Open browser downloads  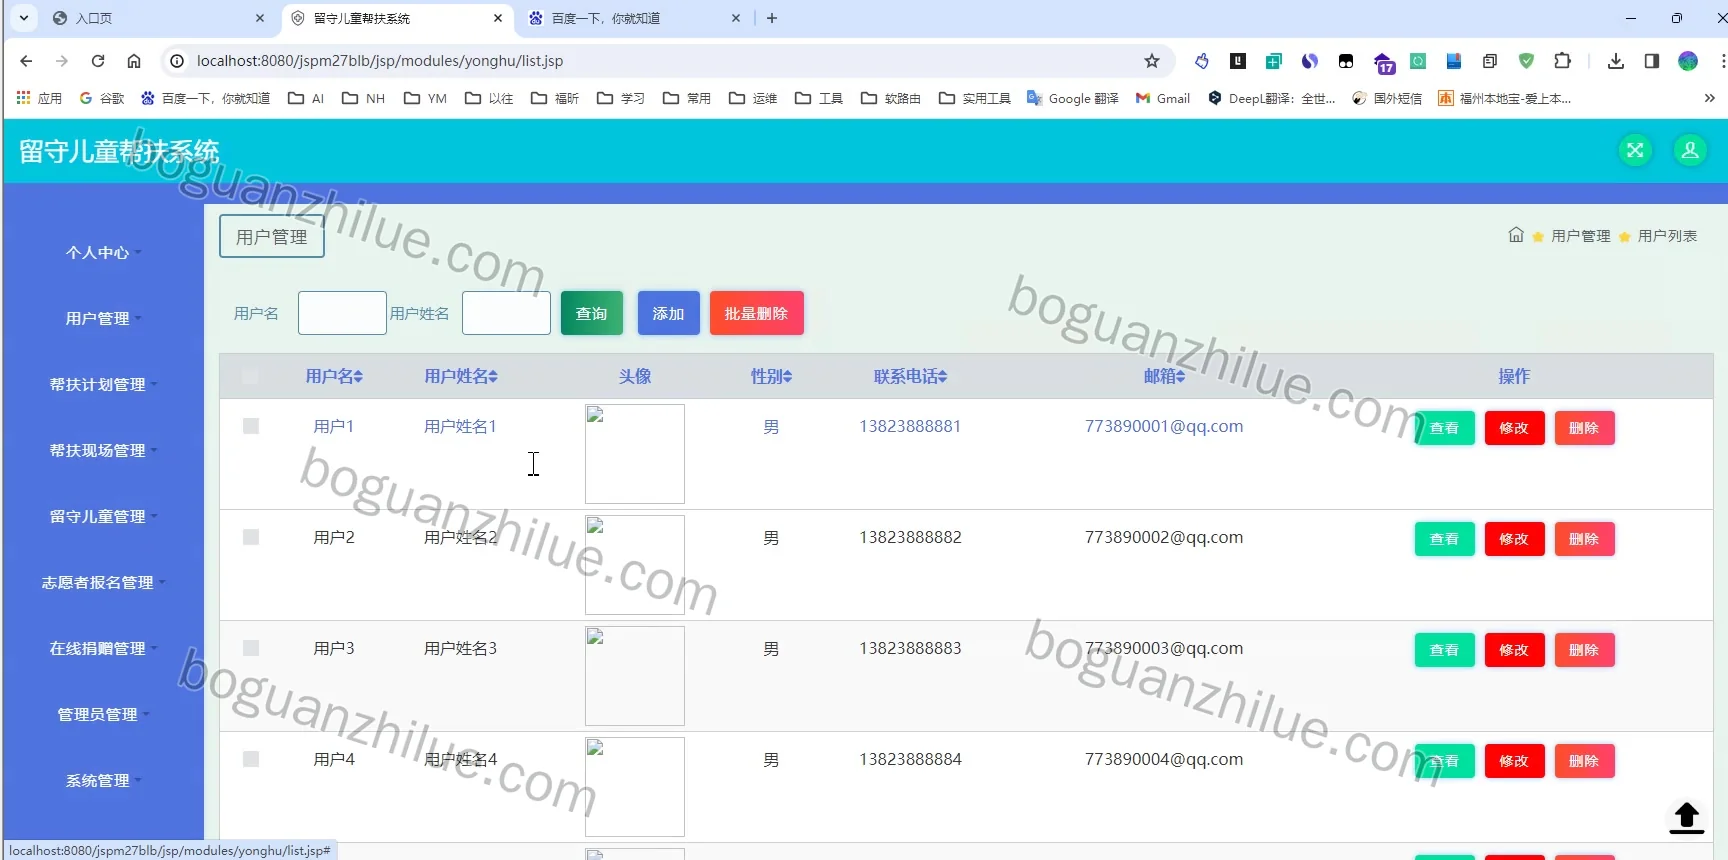(x=1616, y=61)
